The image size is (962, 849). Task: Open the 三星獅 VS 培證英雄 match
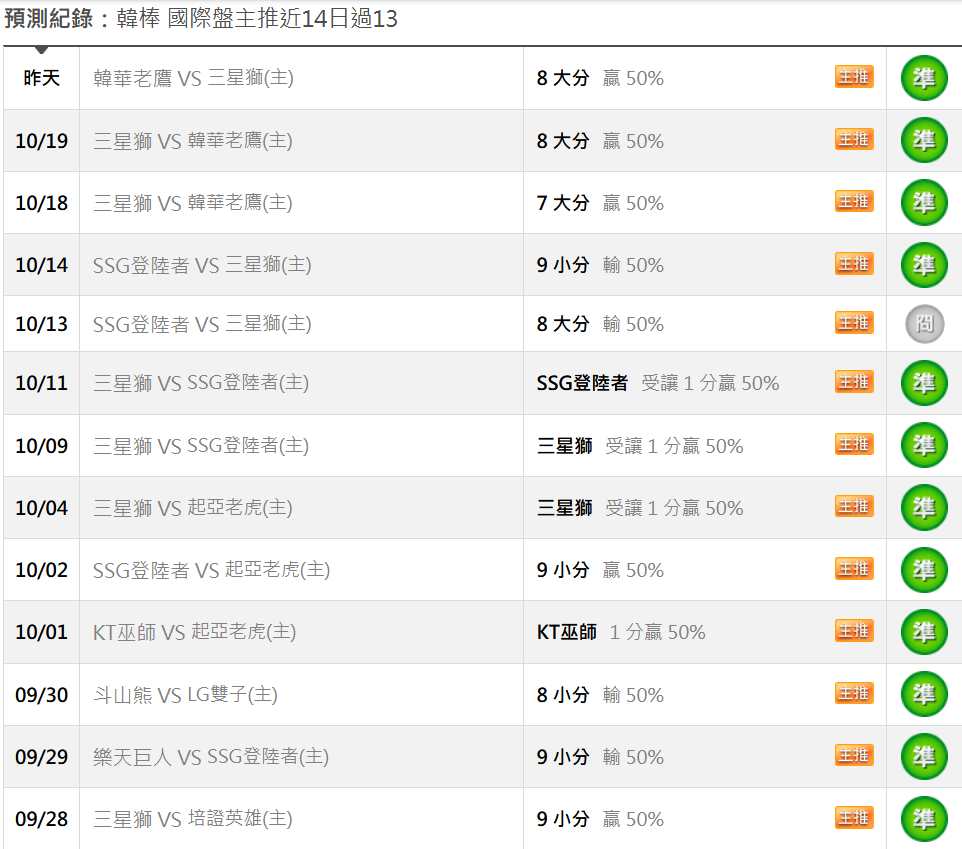point(193,819)
